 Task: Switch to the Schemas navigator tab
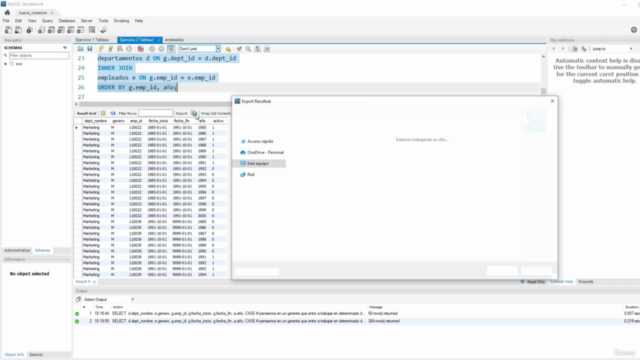click(x=42, y=251)
